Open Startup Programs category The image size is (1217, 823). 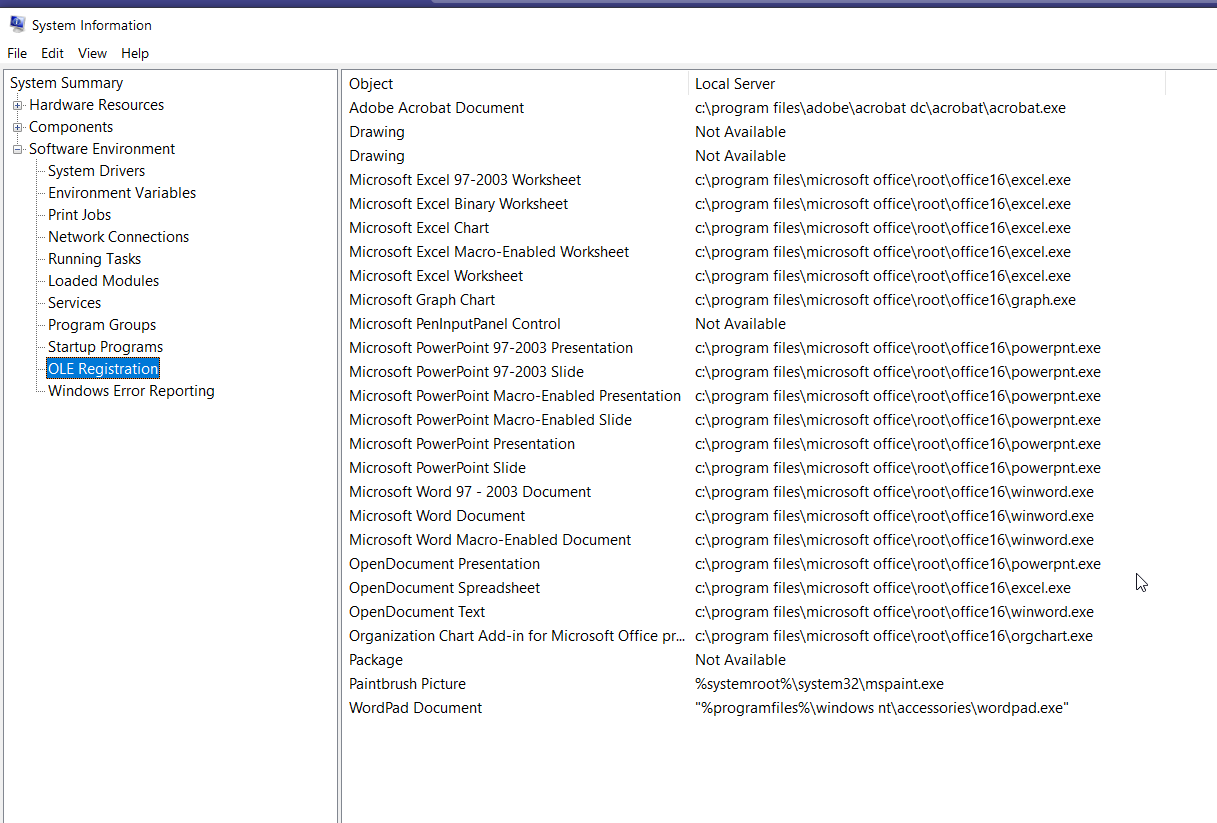pyautogui.click(x=105, y=347)
